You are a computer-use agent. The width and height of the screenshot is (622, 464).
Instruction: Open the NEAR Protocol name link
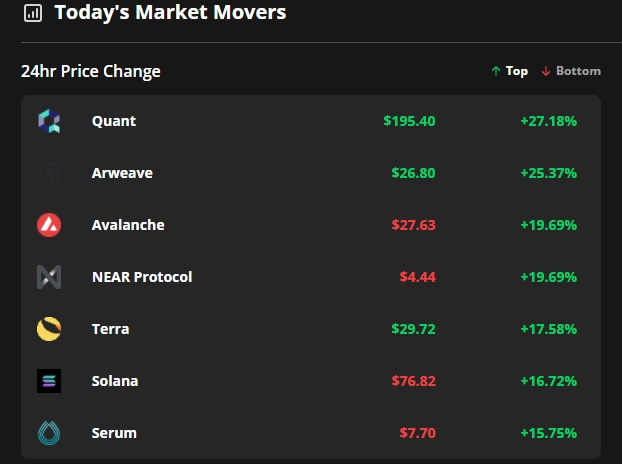click(141, 277)
